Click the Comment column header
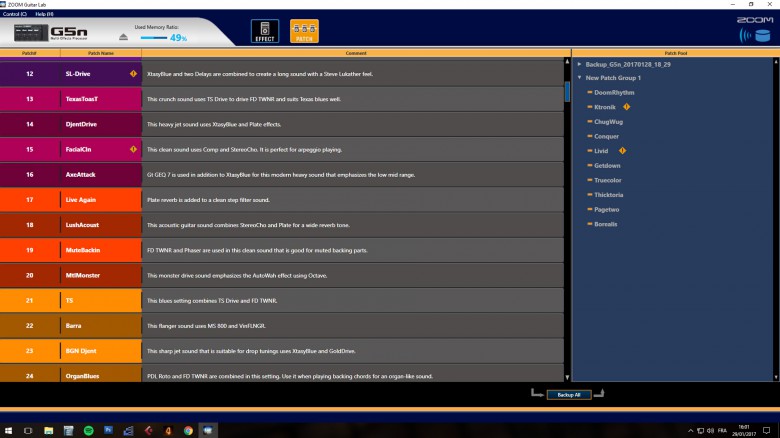 point(356,53)
